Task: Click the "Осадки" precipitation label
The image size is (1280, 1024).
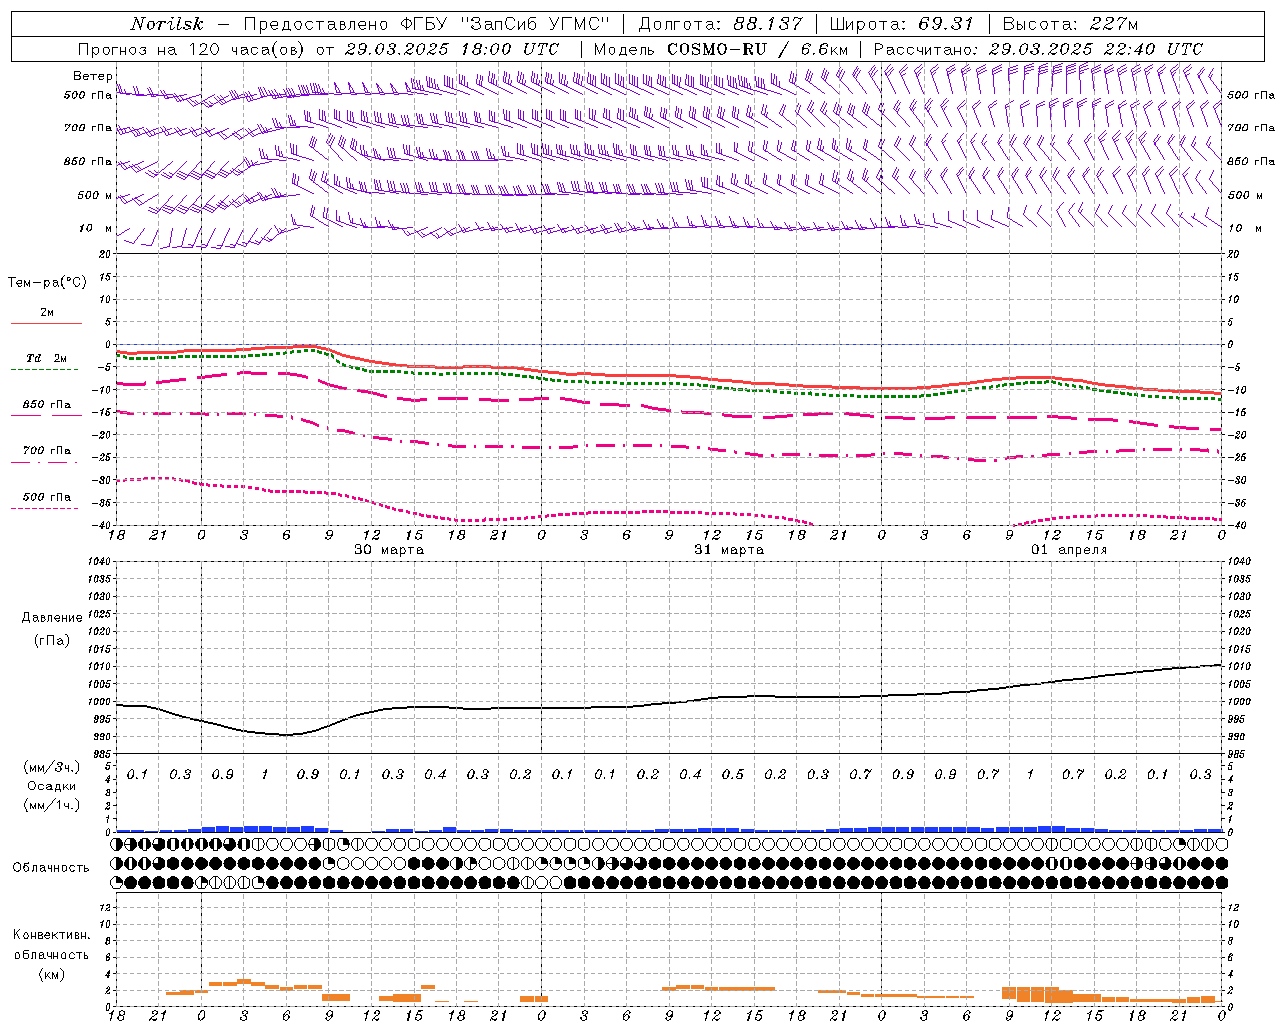Action: coord(52,786)
